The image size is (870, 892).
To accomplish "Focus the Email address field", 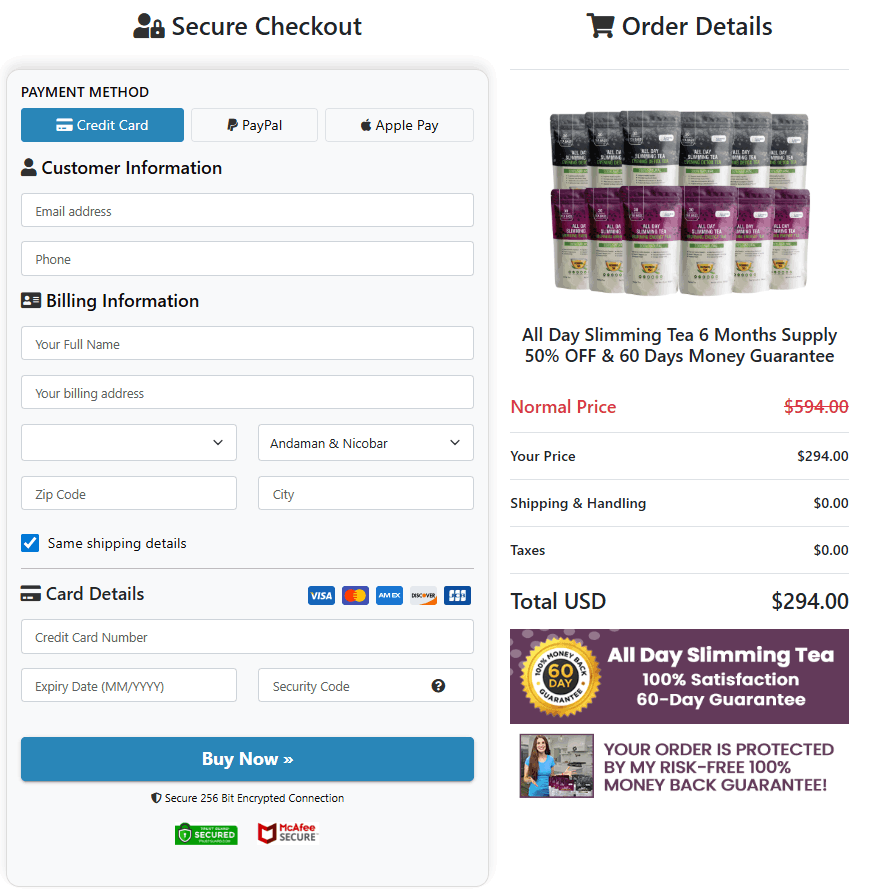I will 247,211.
